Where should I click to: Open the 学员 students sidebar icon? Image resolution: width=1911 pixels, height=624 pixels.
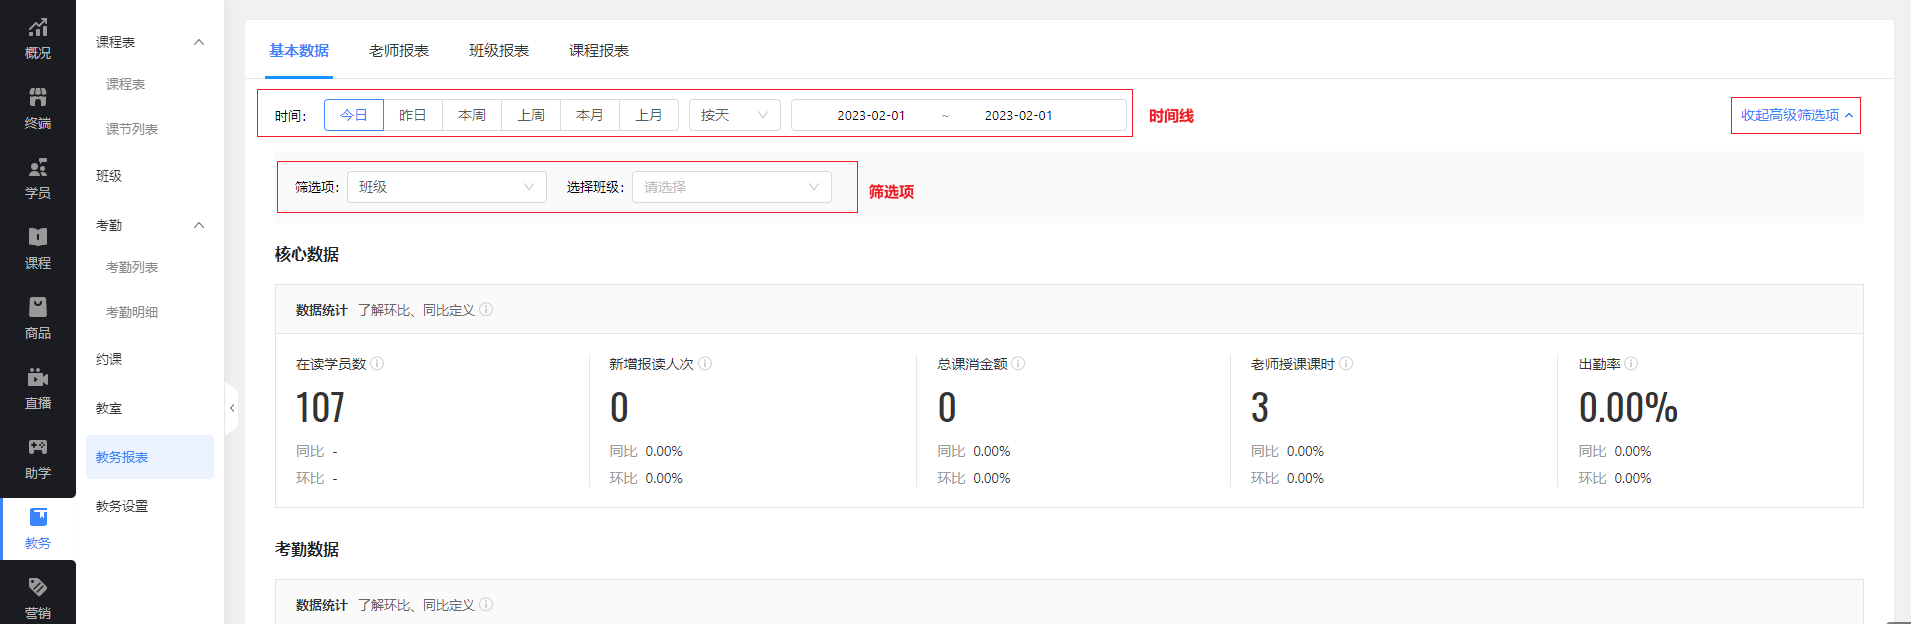[38, 178]
